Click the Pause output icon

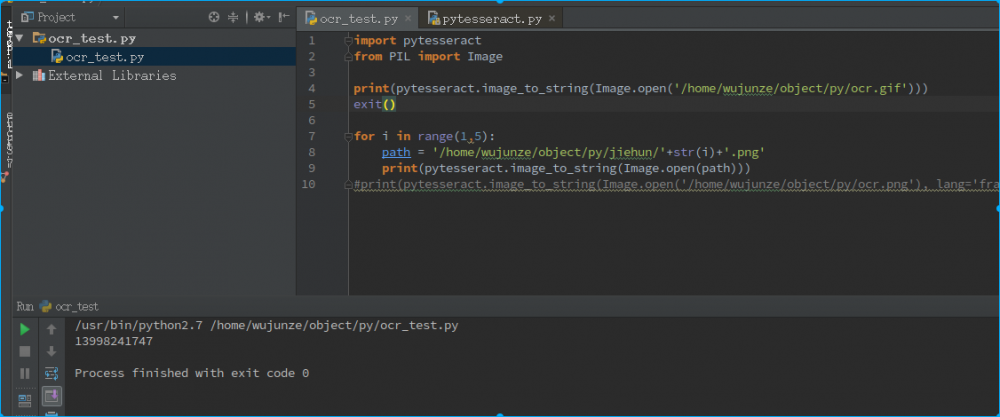coord(25,374)
